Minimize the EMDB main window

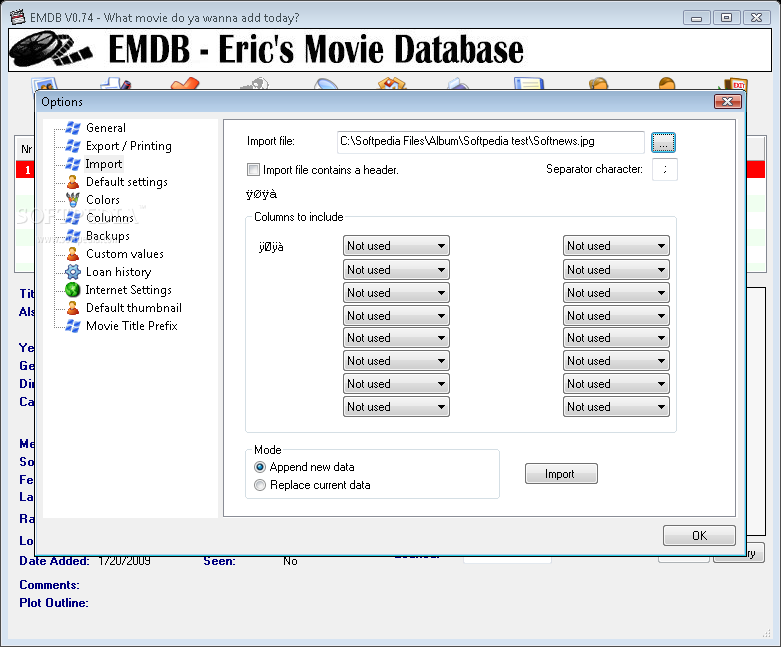click(x=696, y=18)
